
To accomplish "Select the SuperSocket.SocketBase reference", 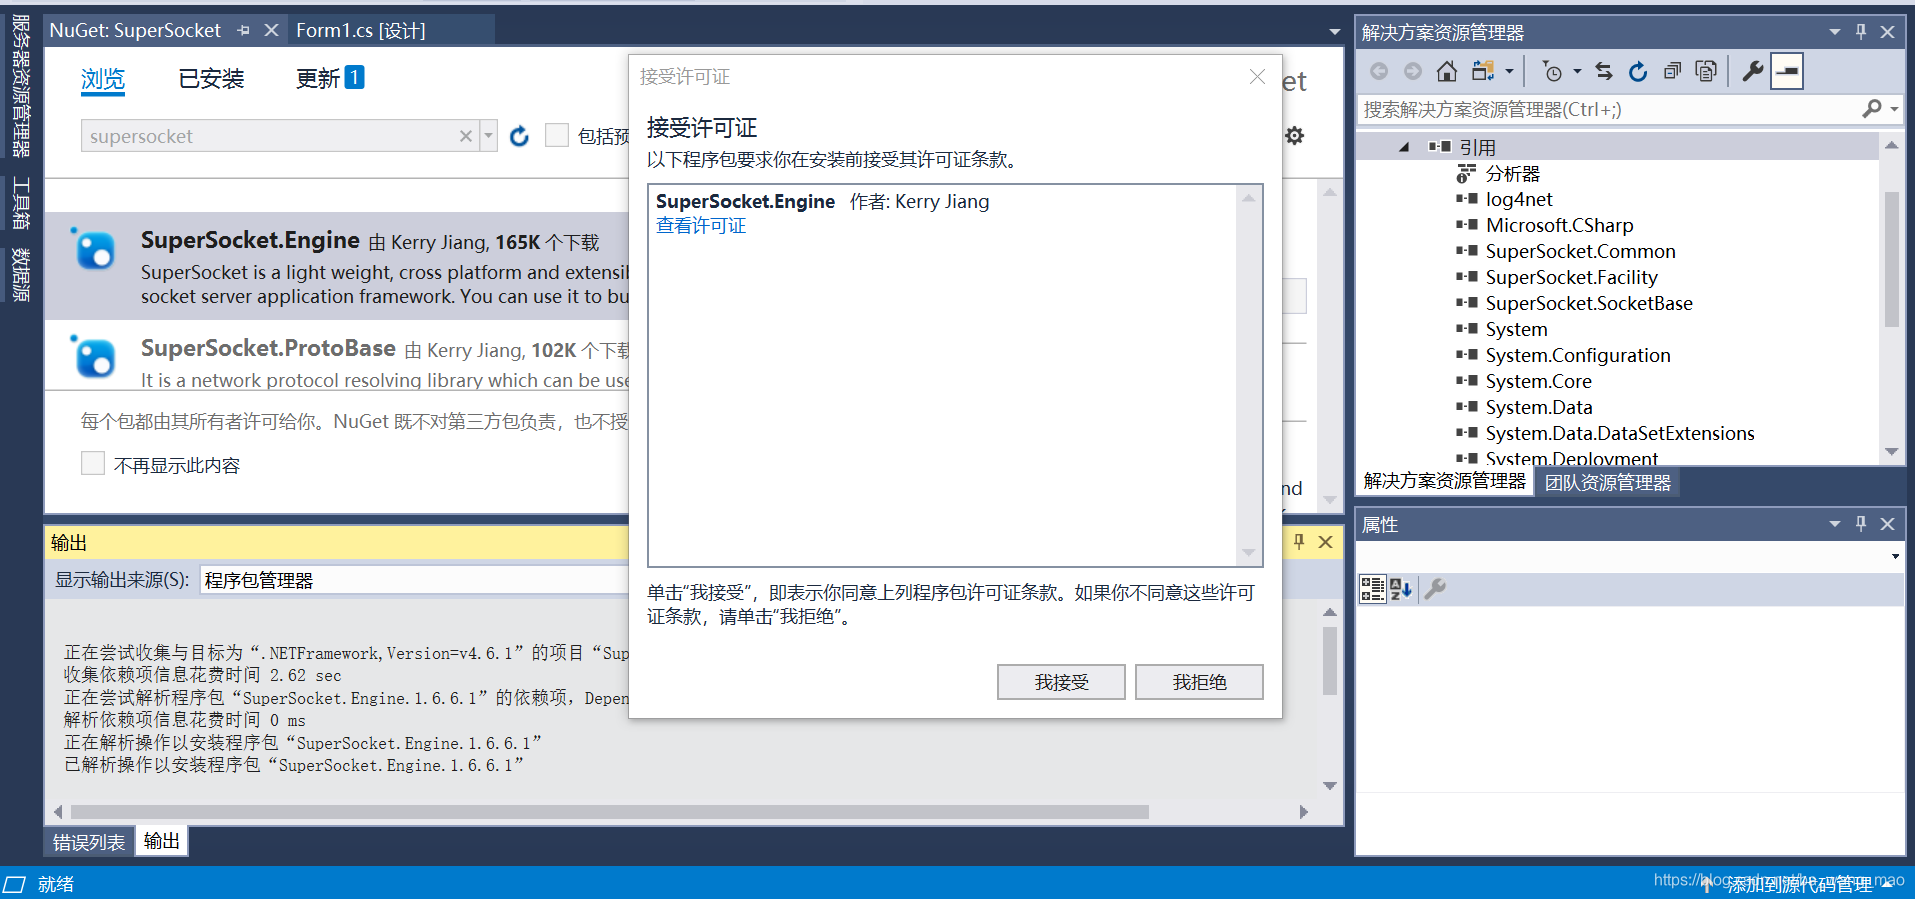I will (x=1589, y=303).
